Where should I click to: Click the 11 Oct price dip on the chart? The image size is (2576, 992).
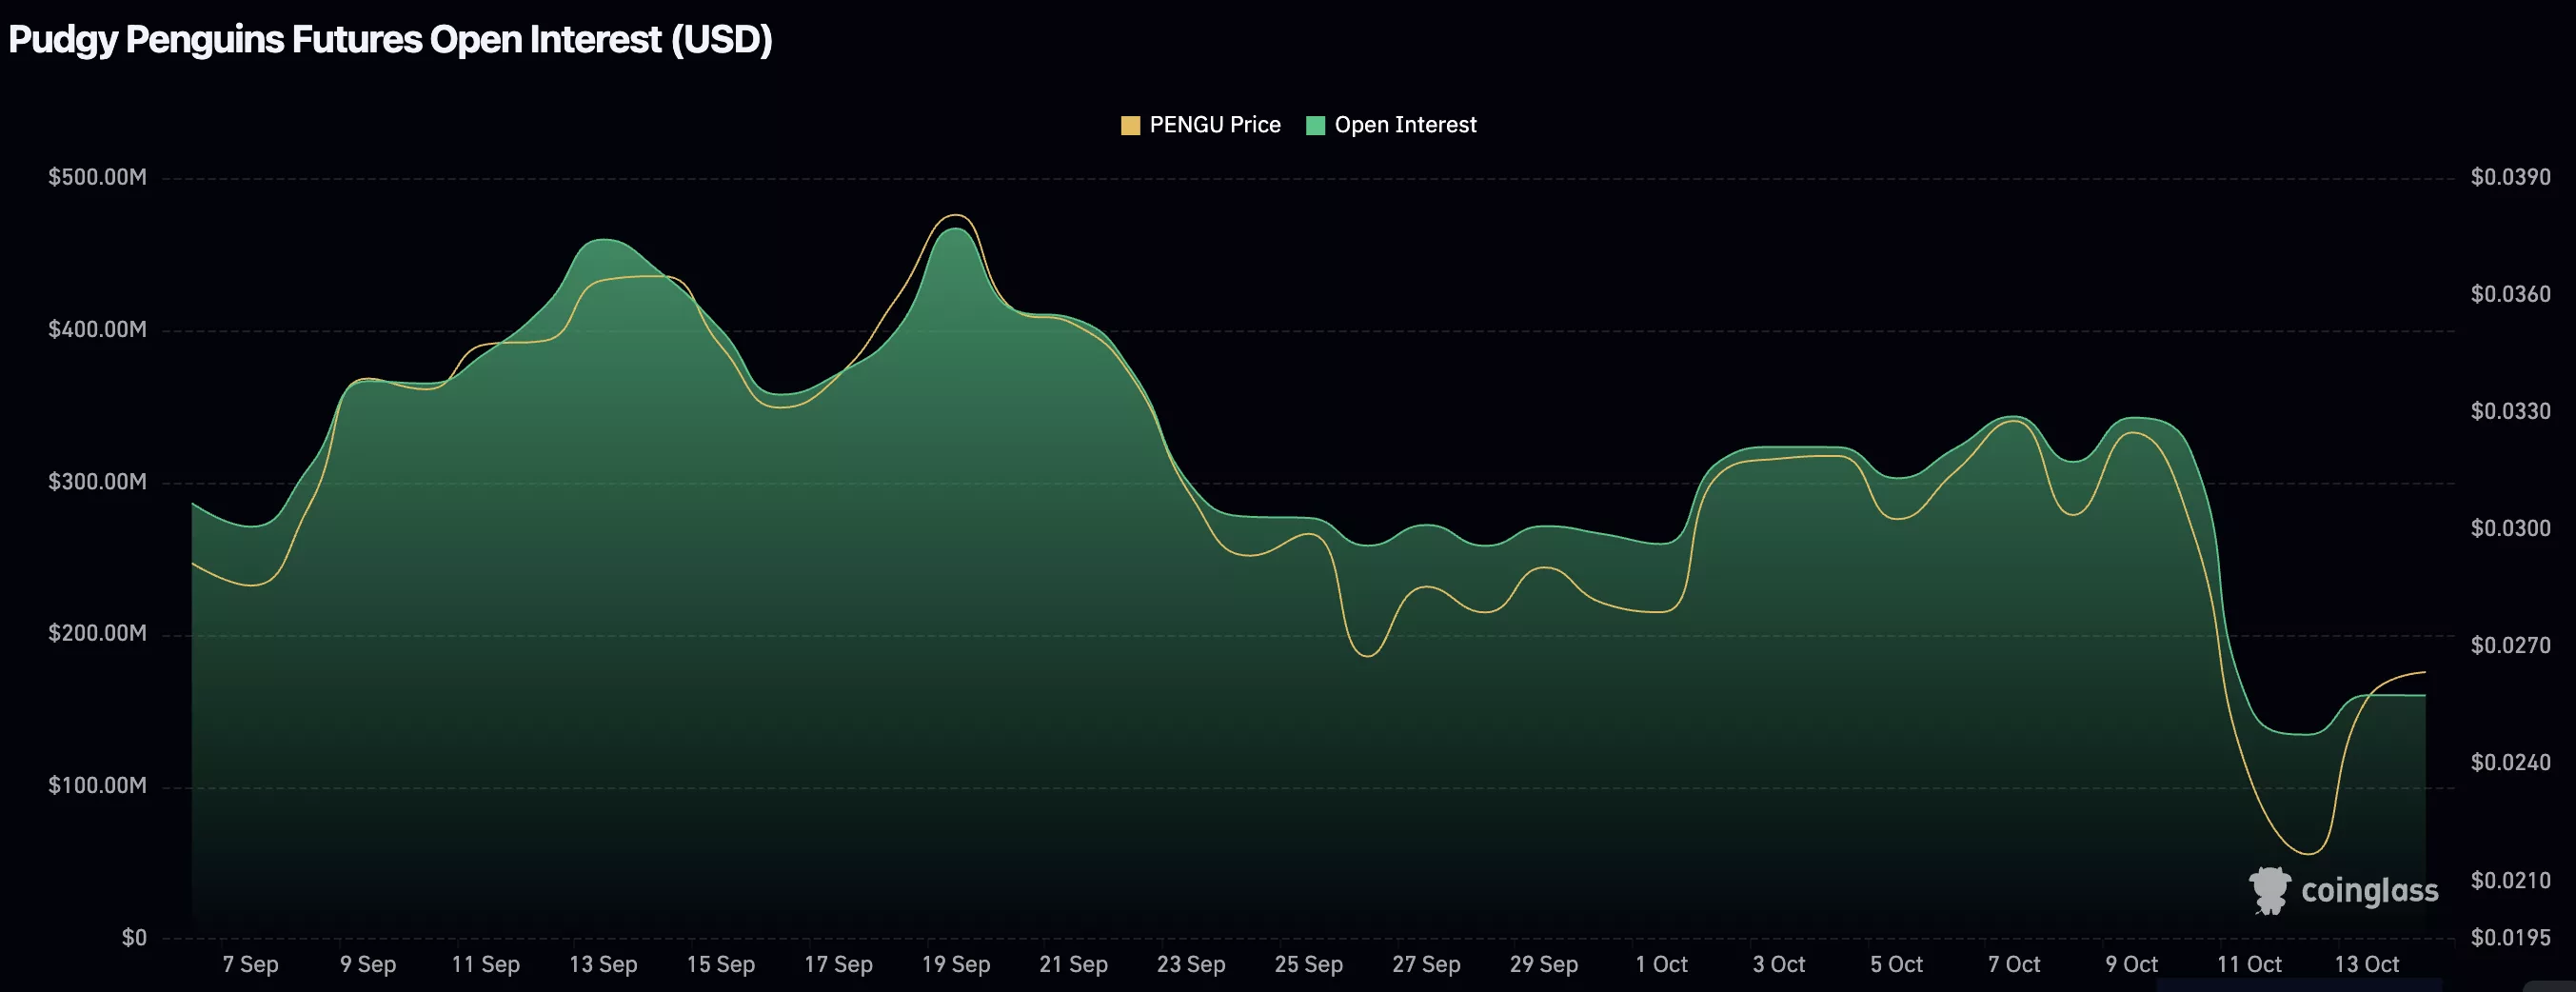(x=2308, y=855)
